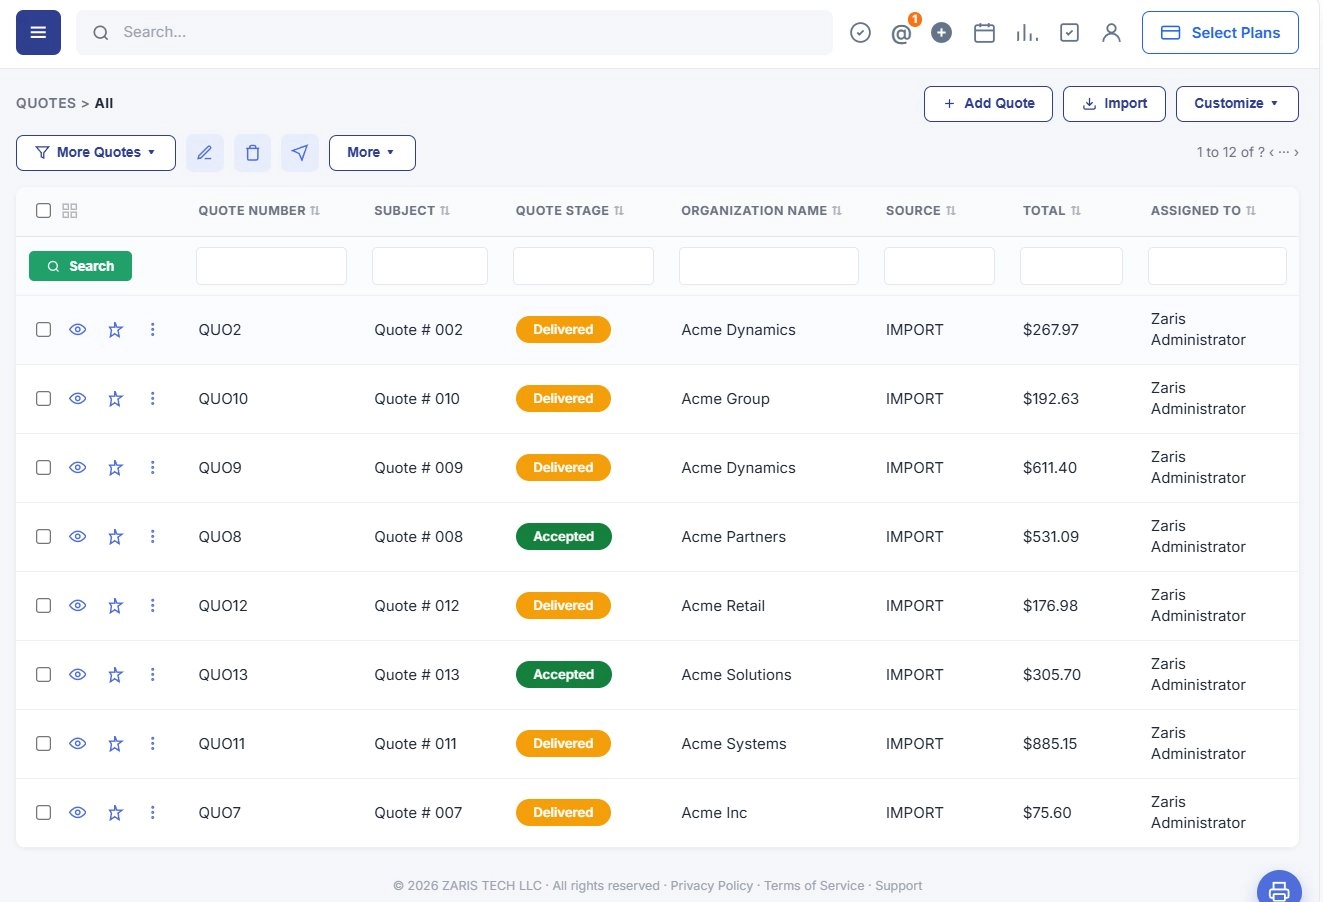Click the Quote # 007 subject

[418, 813]
